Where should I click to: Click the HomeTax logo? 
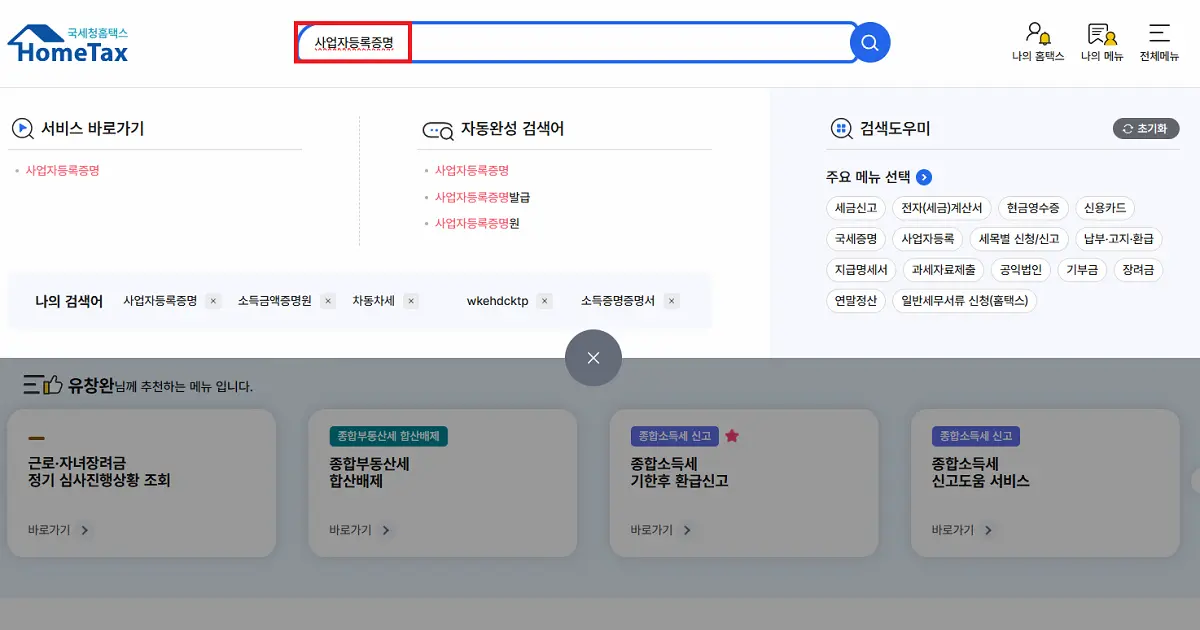tap(68, 44)
